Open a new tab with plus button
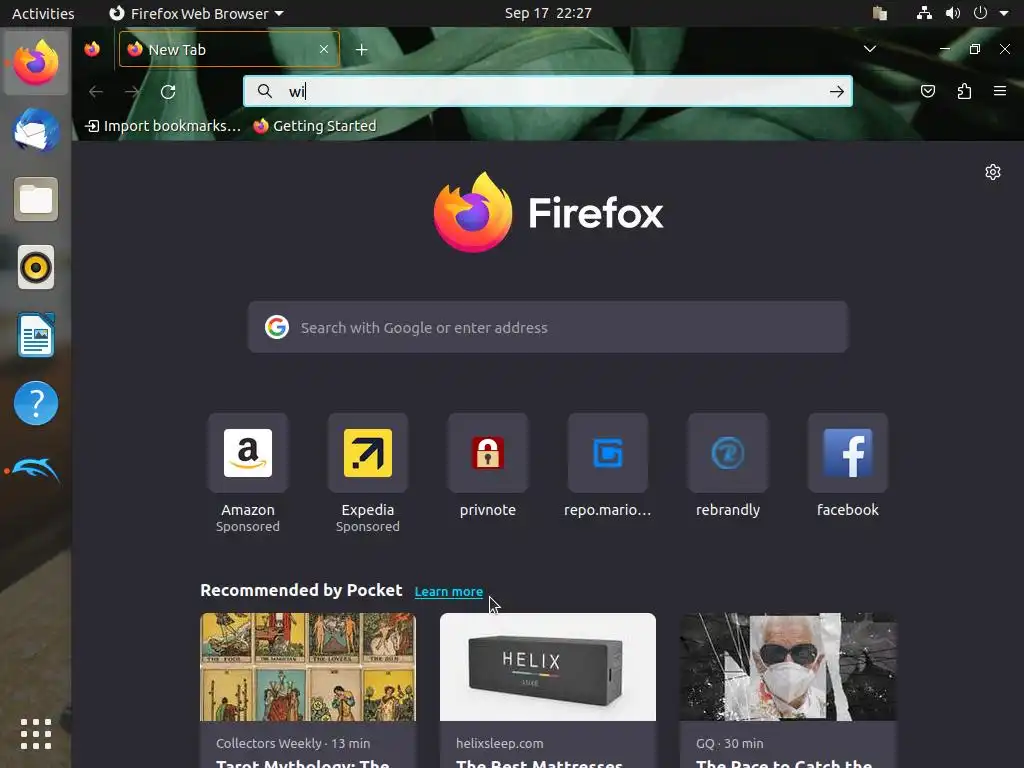Screen dimensions: 1024x768 point(361,50)
